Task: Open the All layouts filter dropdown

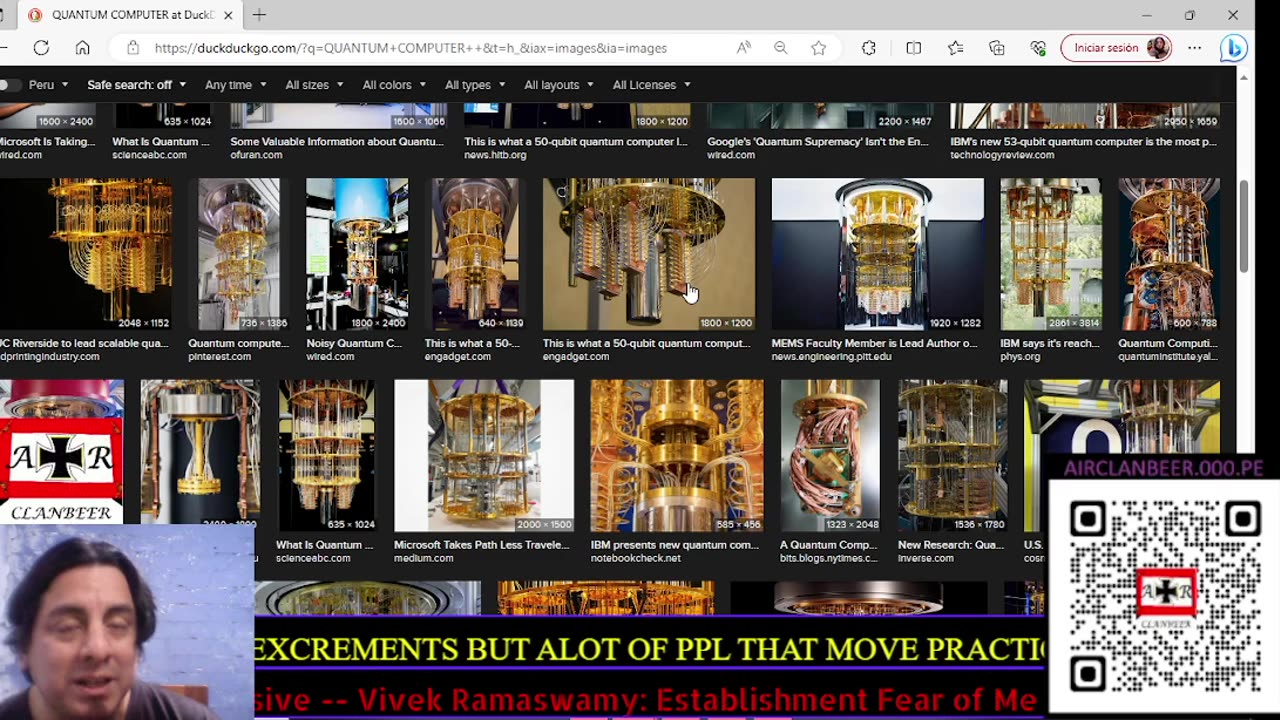Action: (559, 85)
